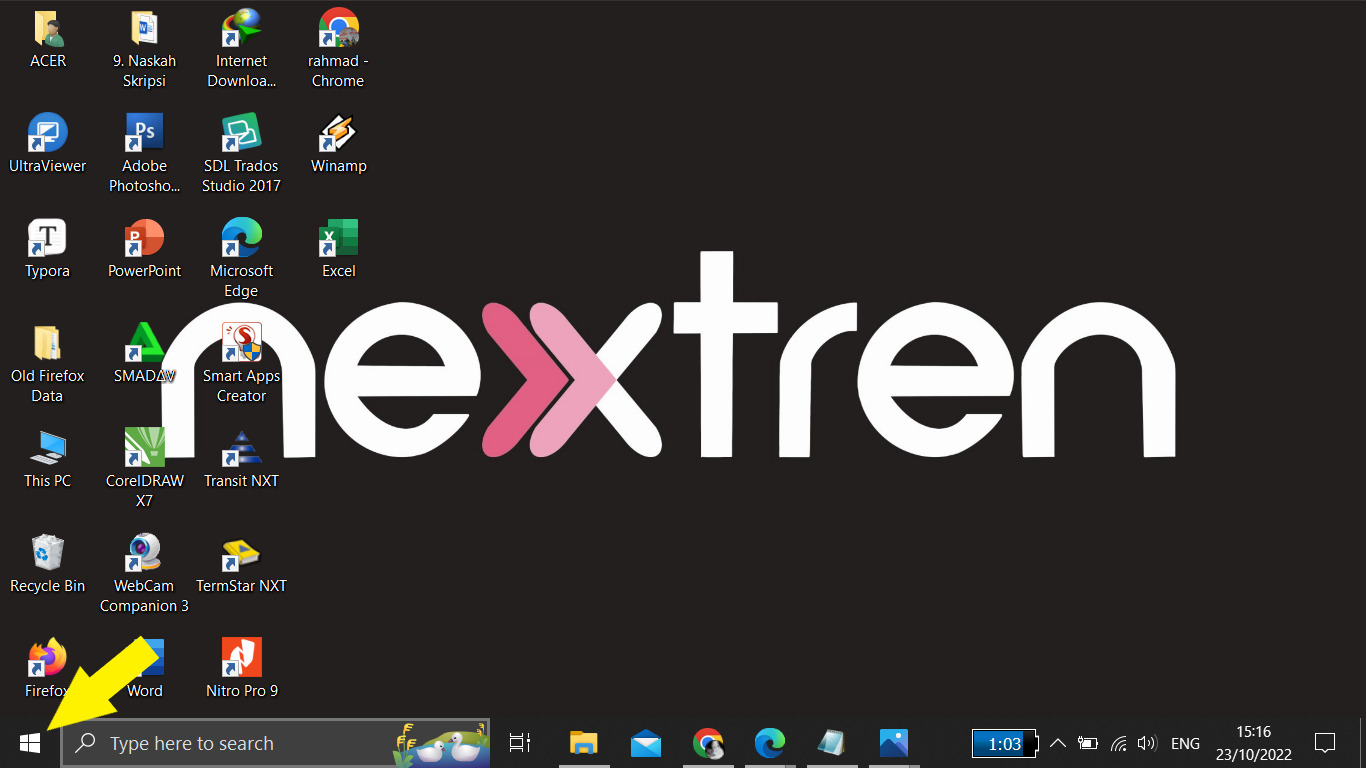
Task: Open the Windows Start menu
Action: click(x=30, y=743)
